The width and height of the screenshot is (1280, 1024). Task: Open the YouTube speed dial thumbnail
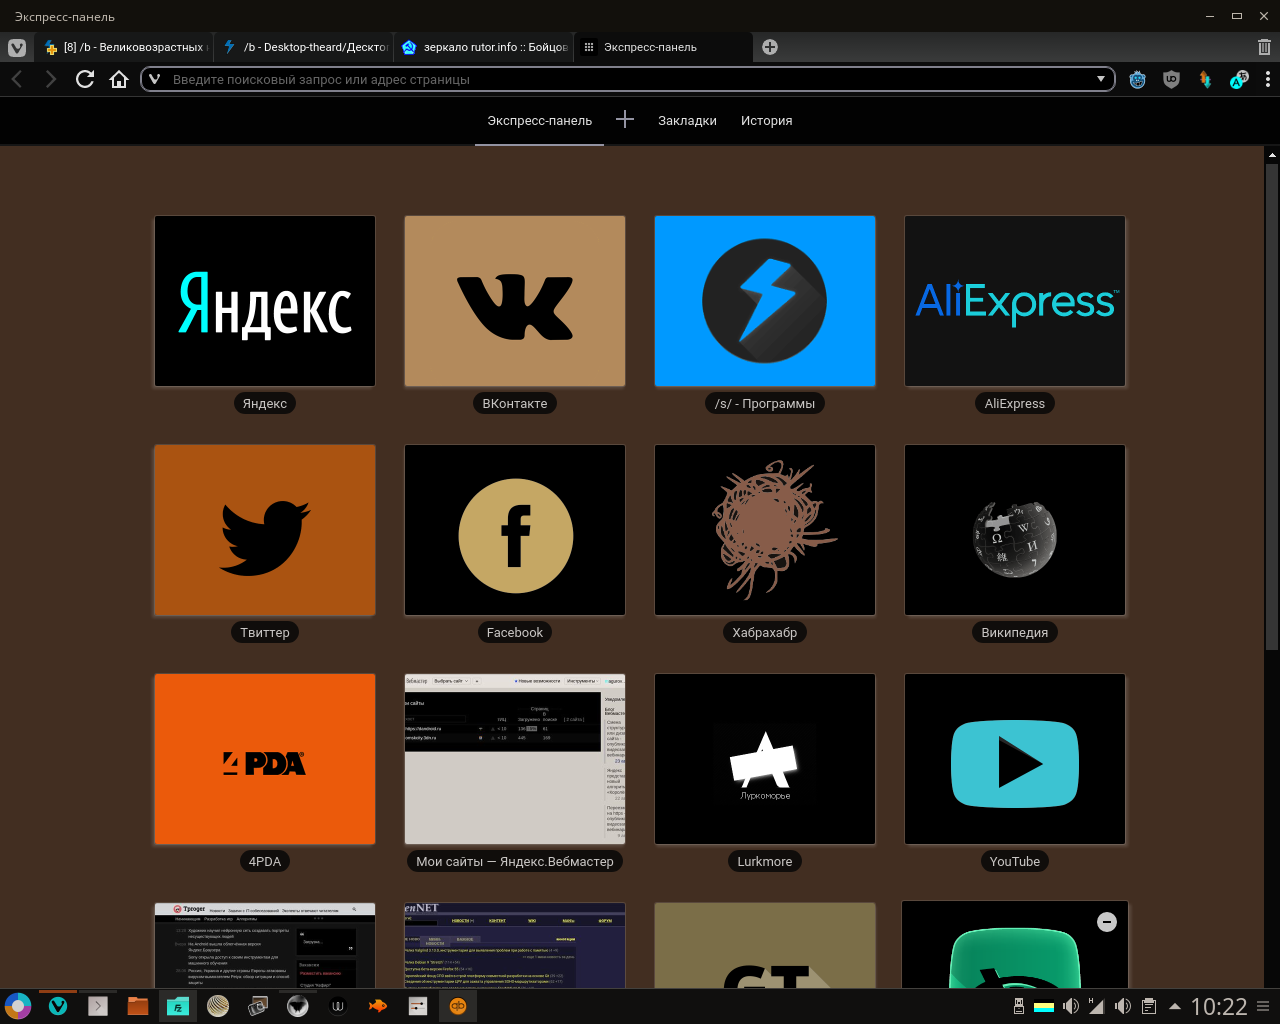coord(1015,759)
